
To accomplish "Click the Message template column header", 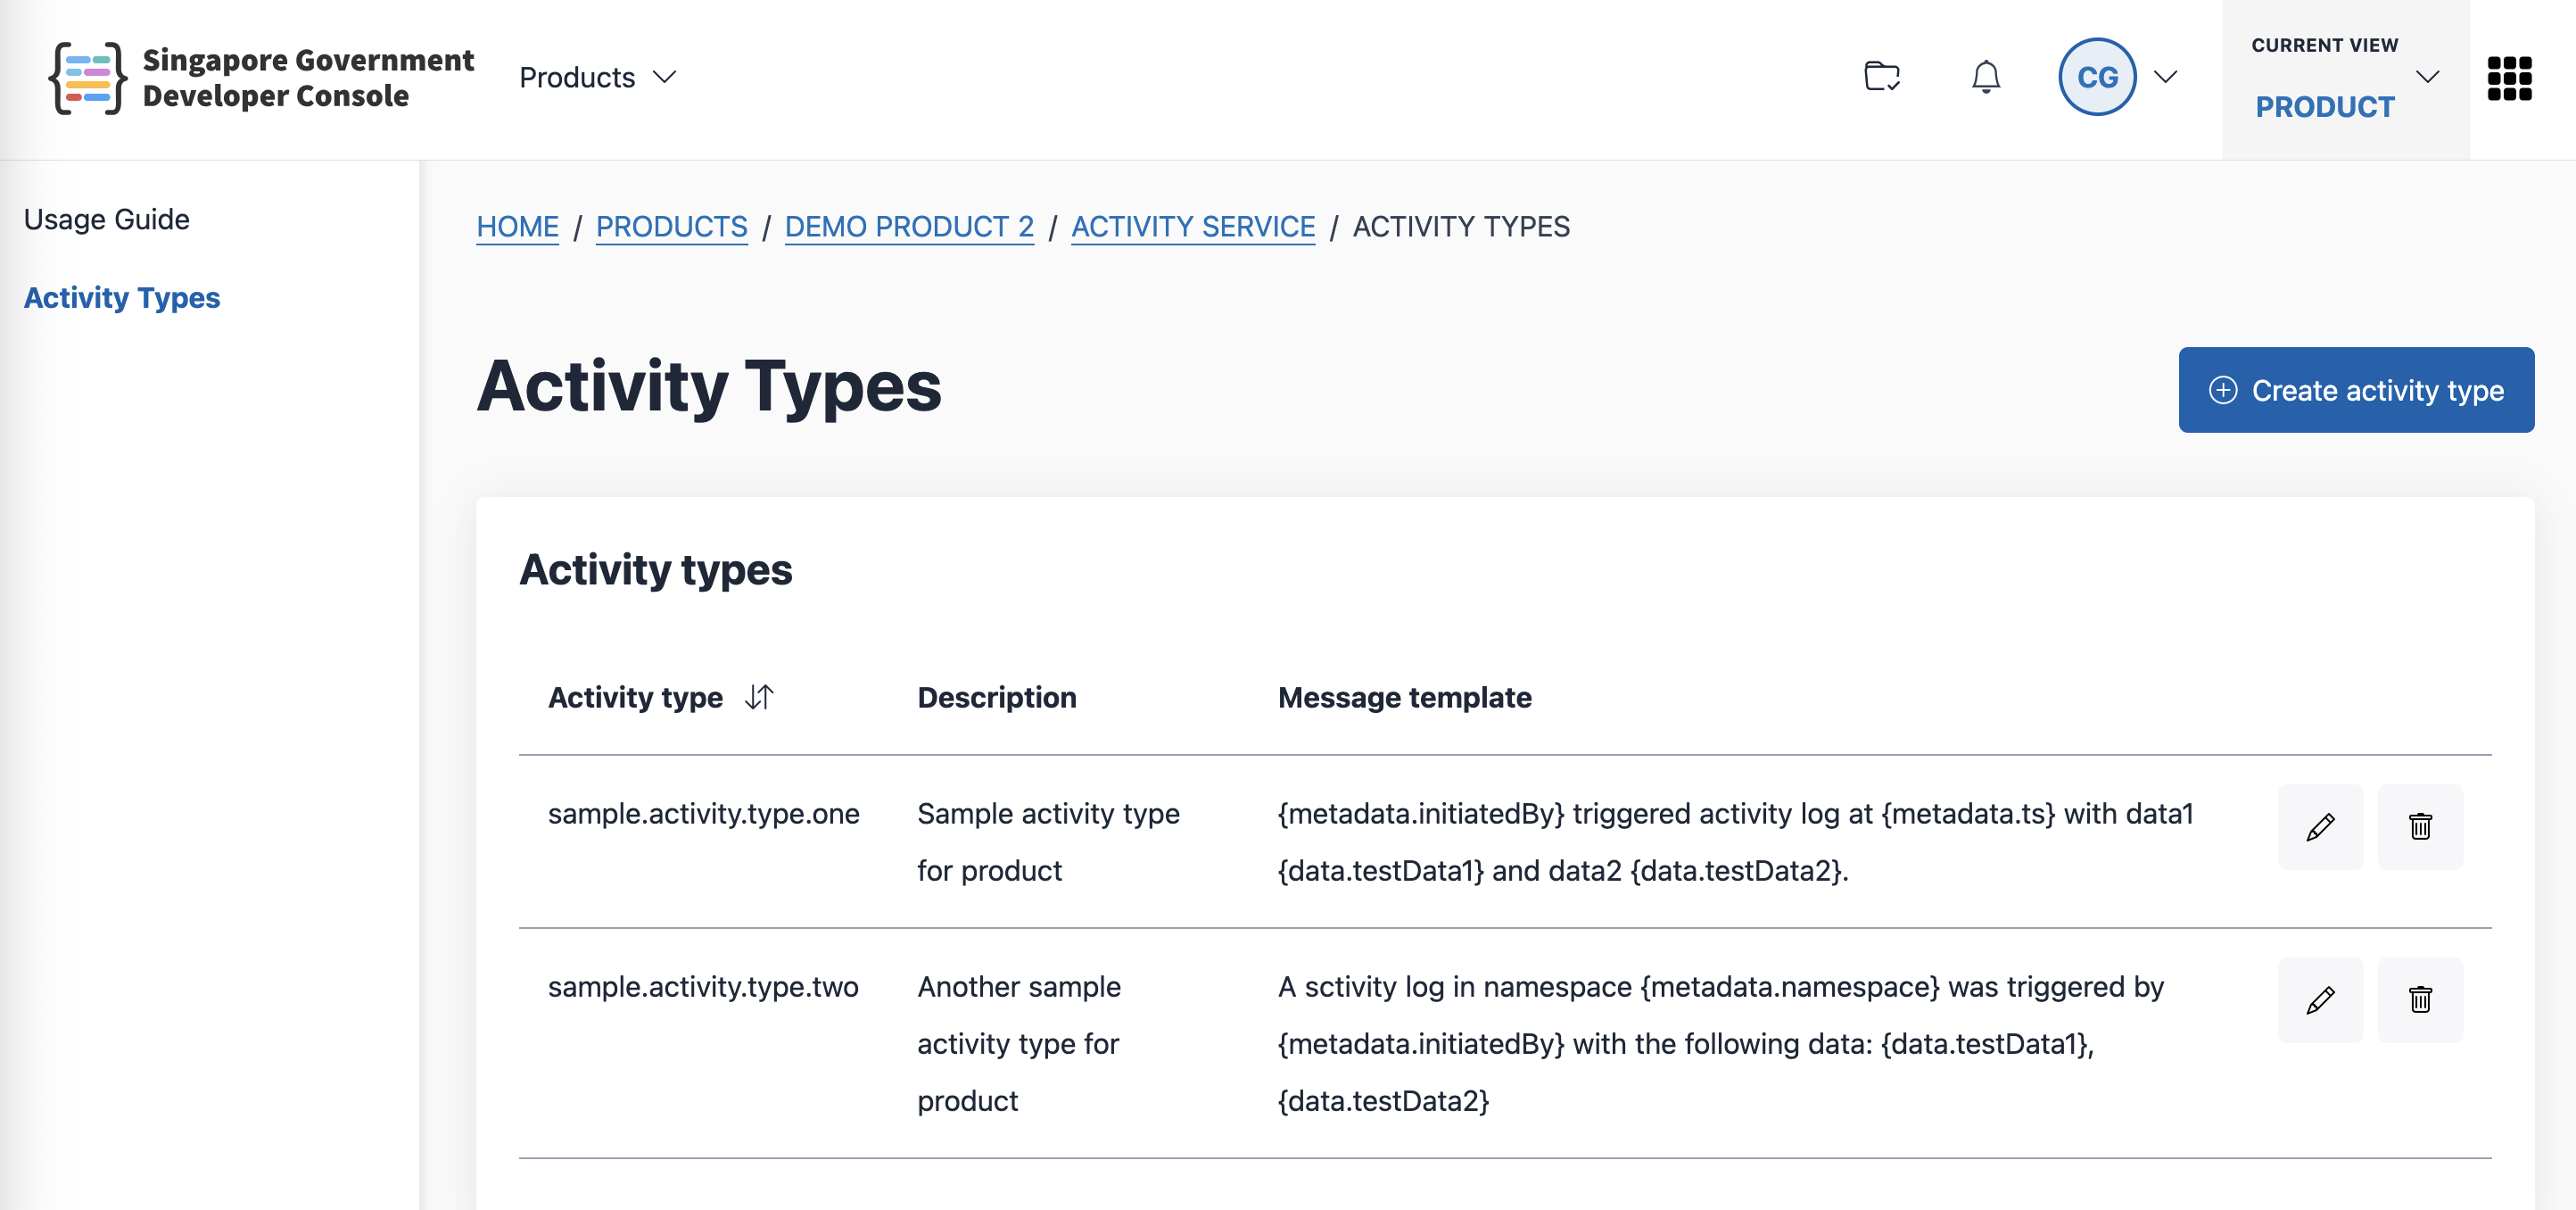I will coord(1405,697).
